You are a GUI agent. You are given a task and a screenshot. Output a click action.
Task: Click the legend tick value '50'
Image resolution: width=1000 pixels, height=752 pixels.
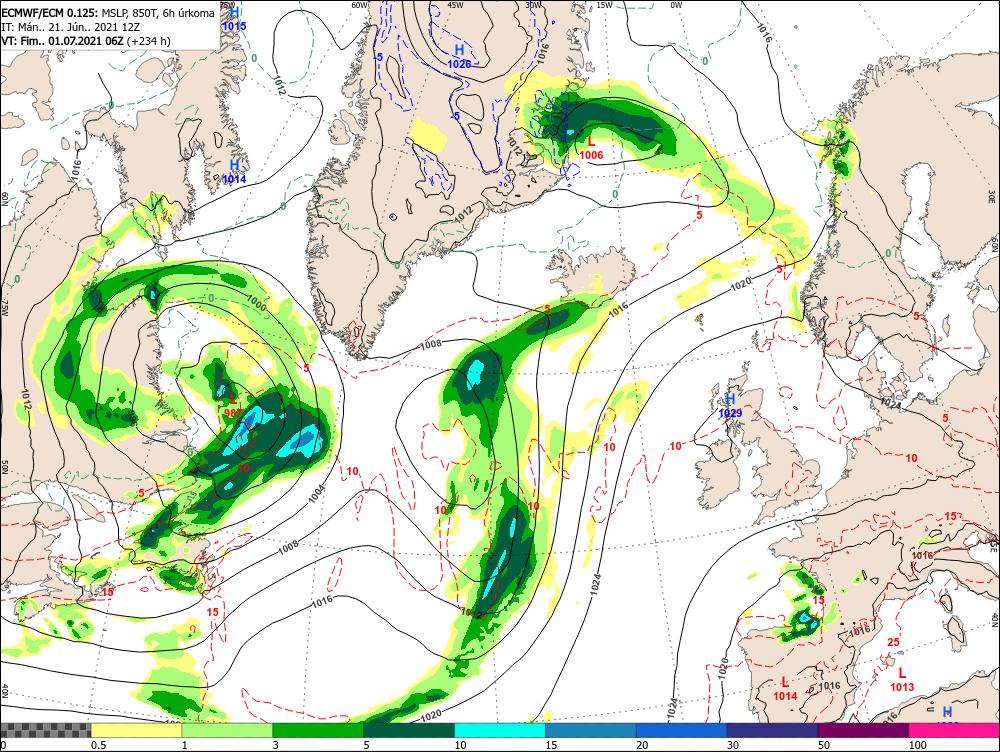(x=824, y=745)
